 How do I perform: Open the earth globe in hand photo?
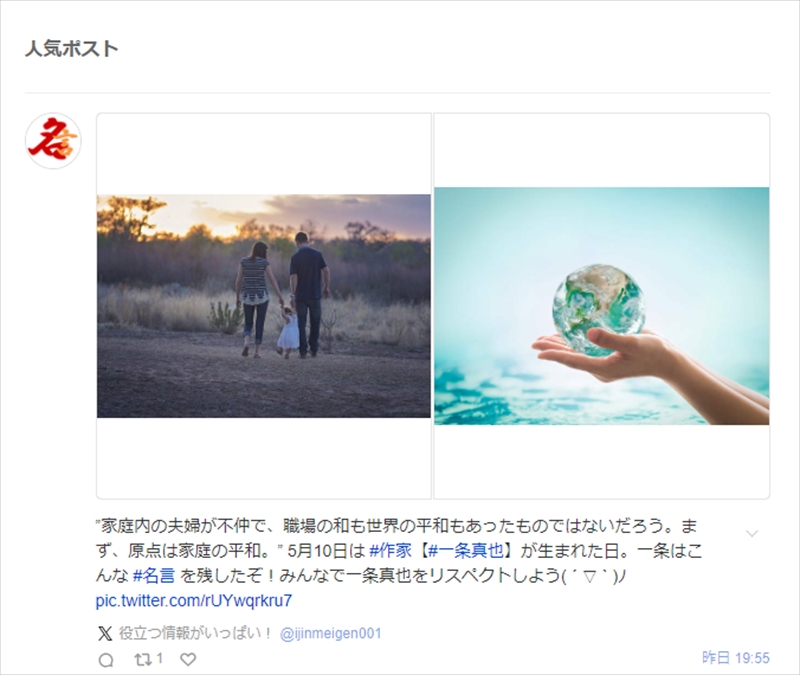tap(602, 306)
